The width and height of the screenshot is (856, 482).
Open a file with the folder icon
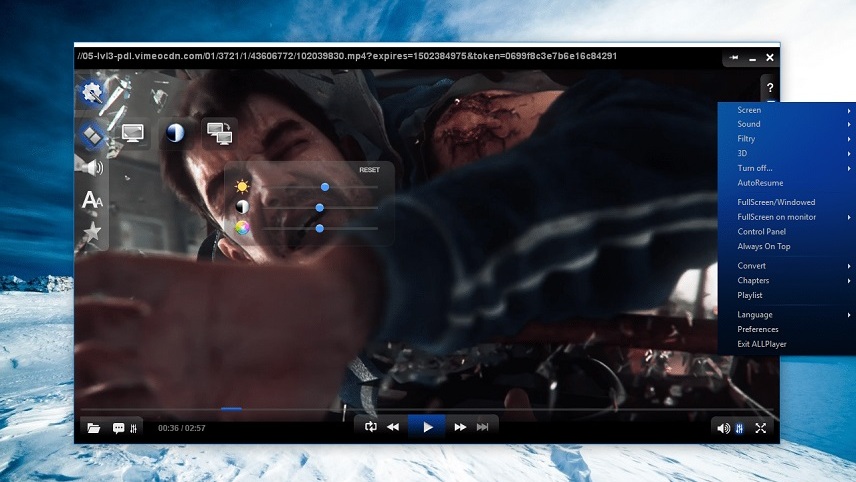tap(94, 428)
